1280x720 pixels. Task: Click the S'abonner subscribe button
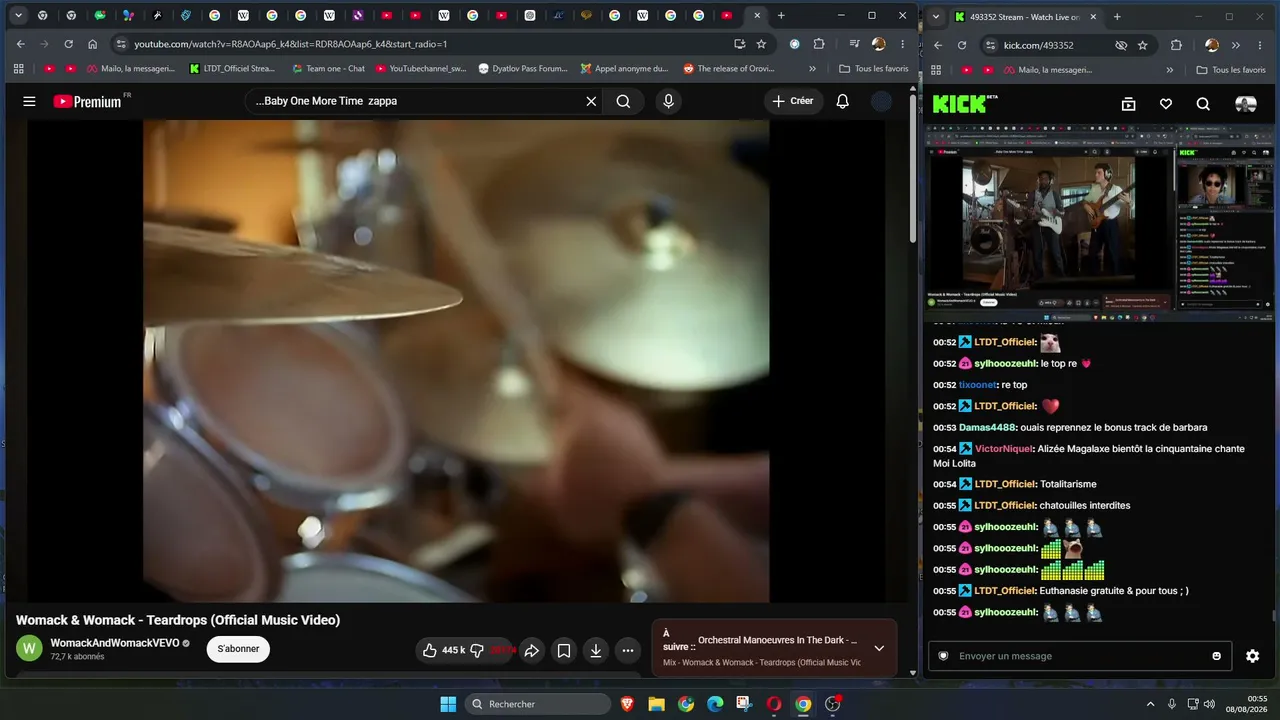pyautogui.click(x=238, y=649)
